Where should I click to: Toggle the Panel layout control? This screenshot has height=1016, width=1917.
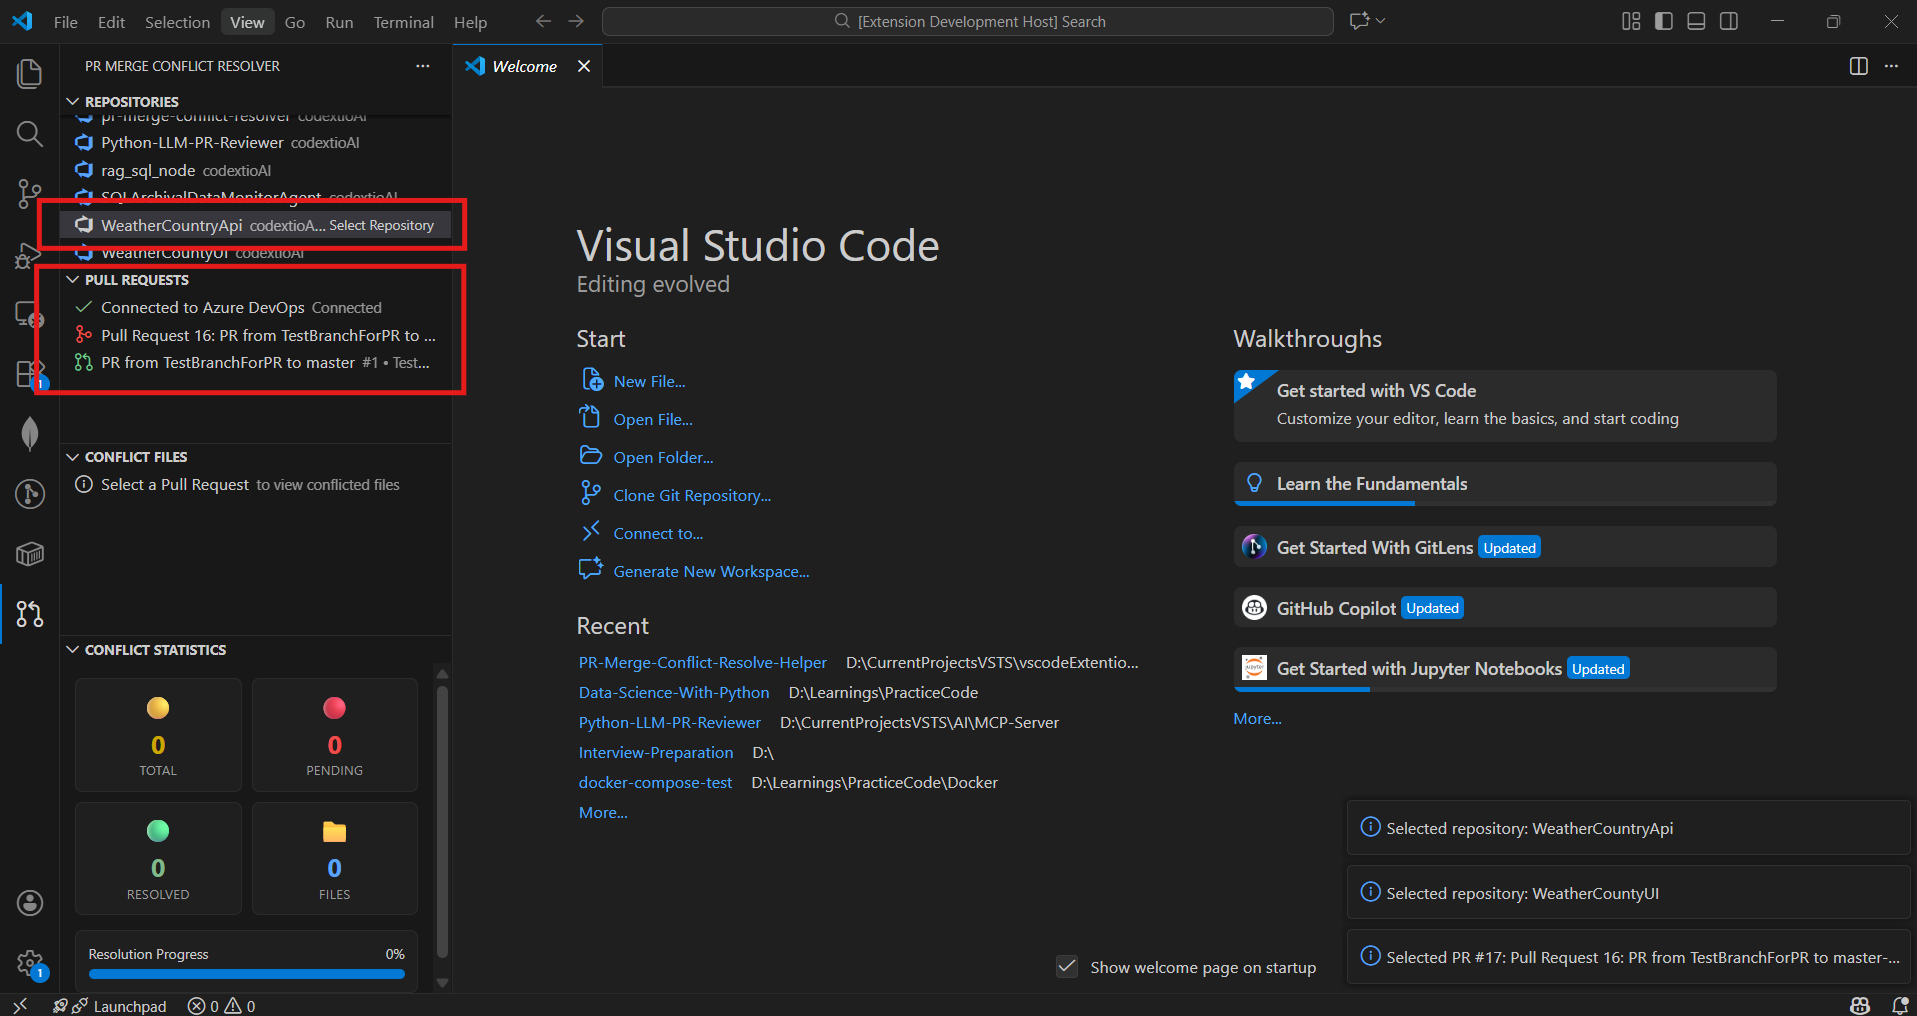coord(1696,20)
